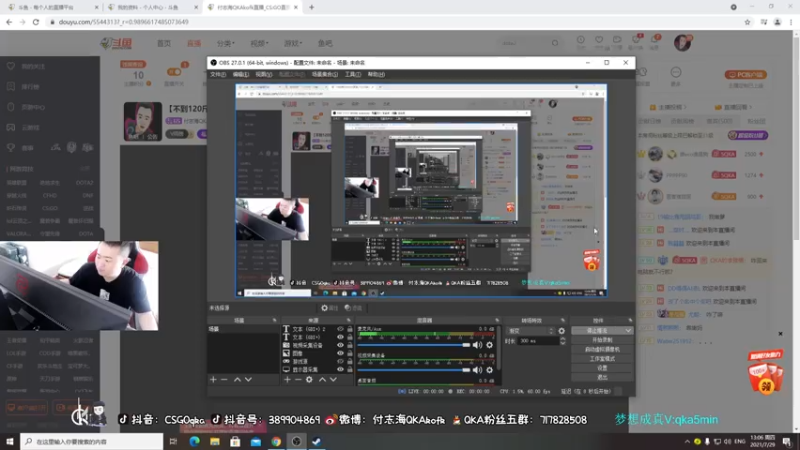This screenshot has width=800, height=450.
Task: Open second mixer channel settings gear
Action: coord(490,370)
